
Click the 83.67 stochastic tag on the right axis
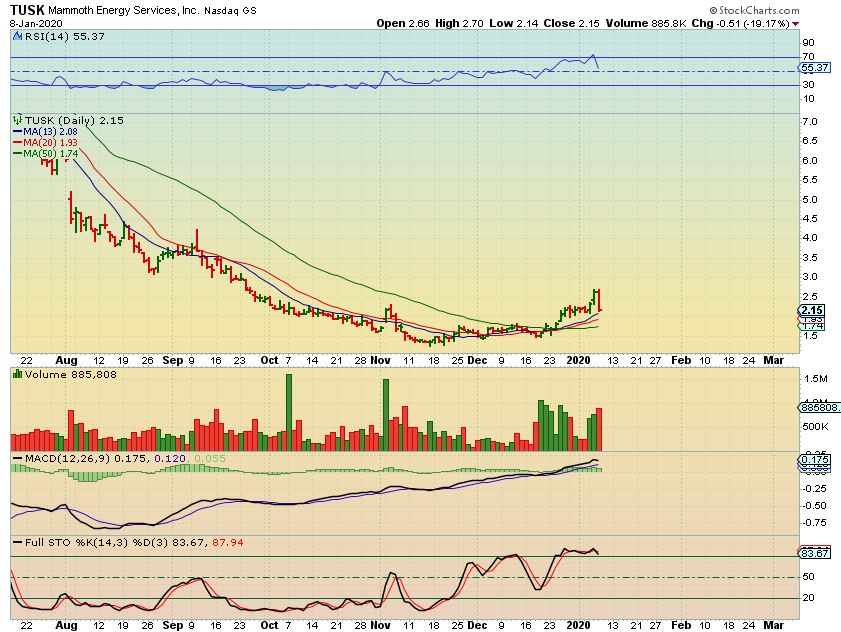coord(814,553)
